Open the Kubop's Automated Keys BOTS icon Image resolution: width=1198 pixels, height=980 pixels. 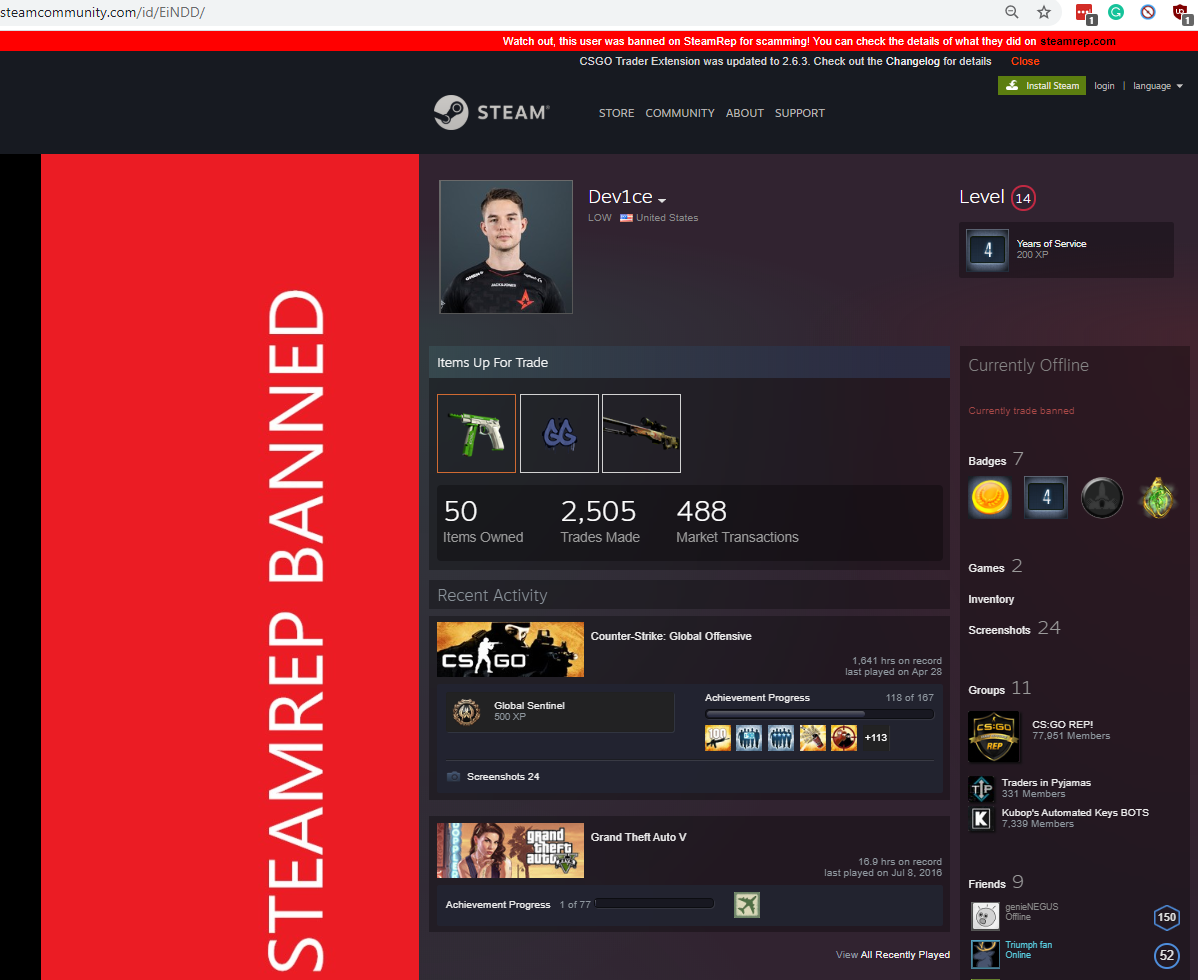click(x=981, y=819)
